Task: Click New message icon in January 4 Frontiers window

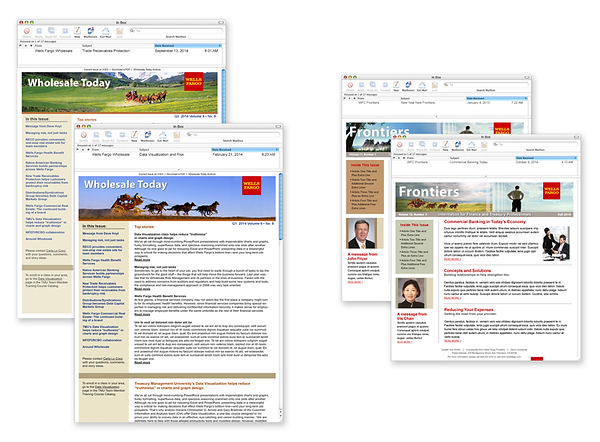Action: (396, 84)
